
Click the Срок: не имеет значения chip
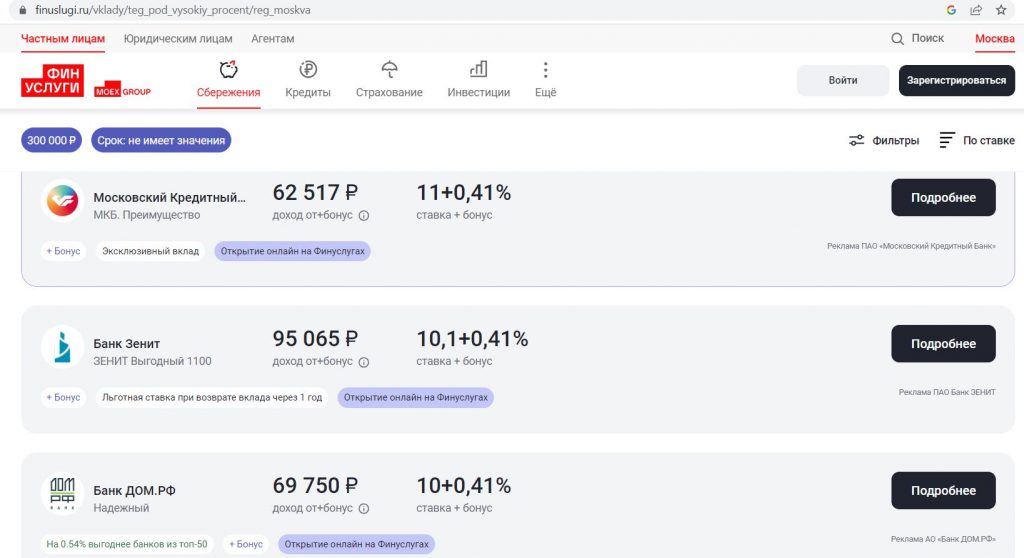161,141
